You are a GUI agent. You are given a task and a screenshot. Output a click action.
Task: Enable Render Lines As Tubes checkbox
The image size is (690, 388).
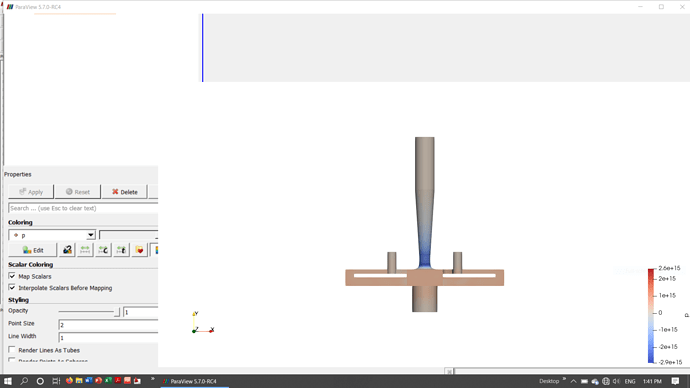[x=12, y=350]
